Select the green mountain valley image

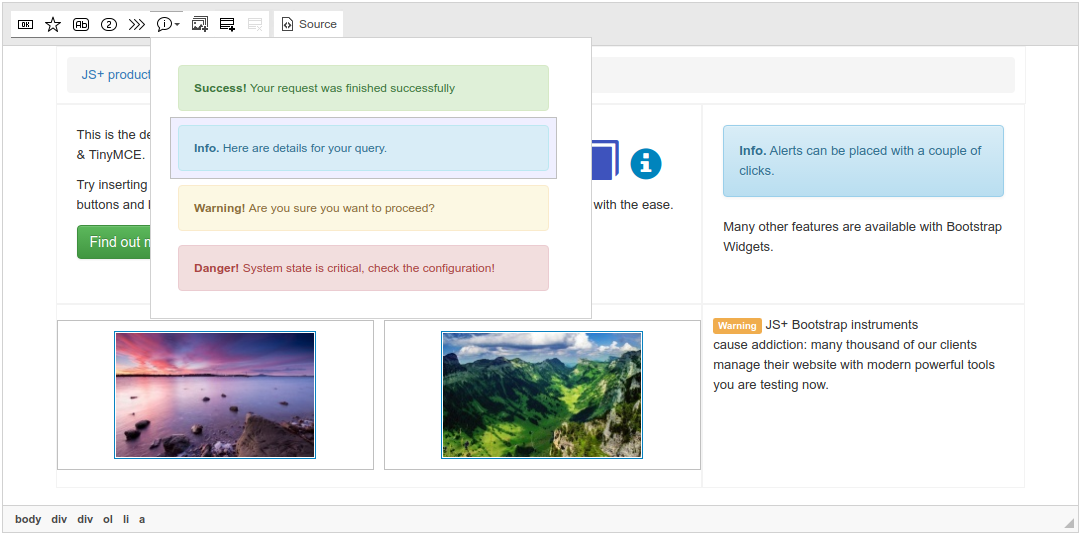(542, 395)
